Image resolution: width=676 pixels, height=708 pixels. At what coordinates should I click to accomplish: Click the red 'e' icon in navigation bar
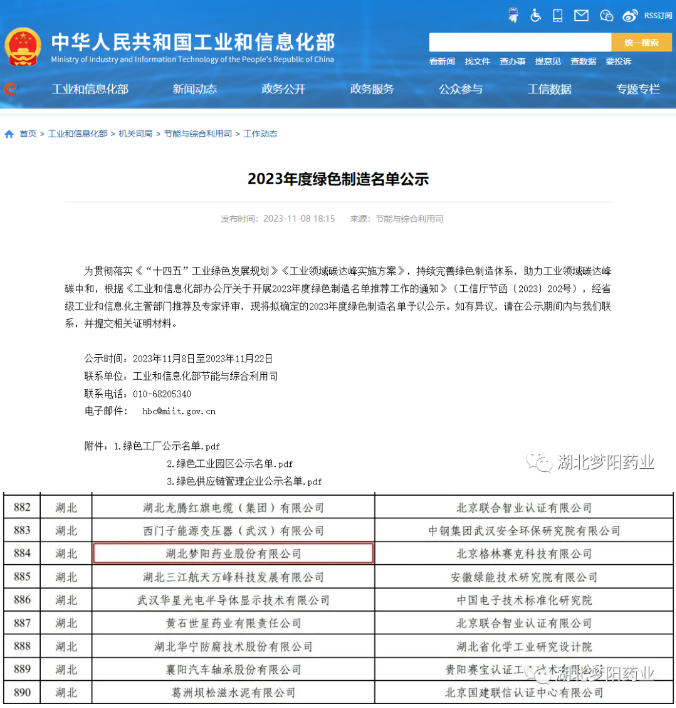coord(10,89)
